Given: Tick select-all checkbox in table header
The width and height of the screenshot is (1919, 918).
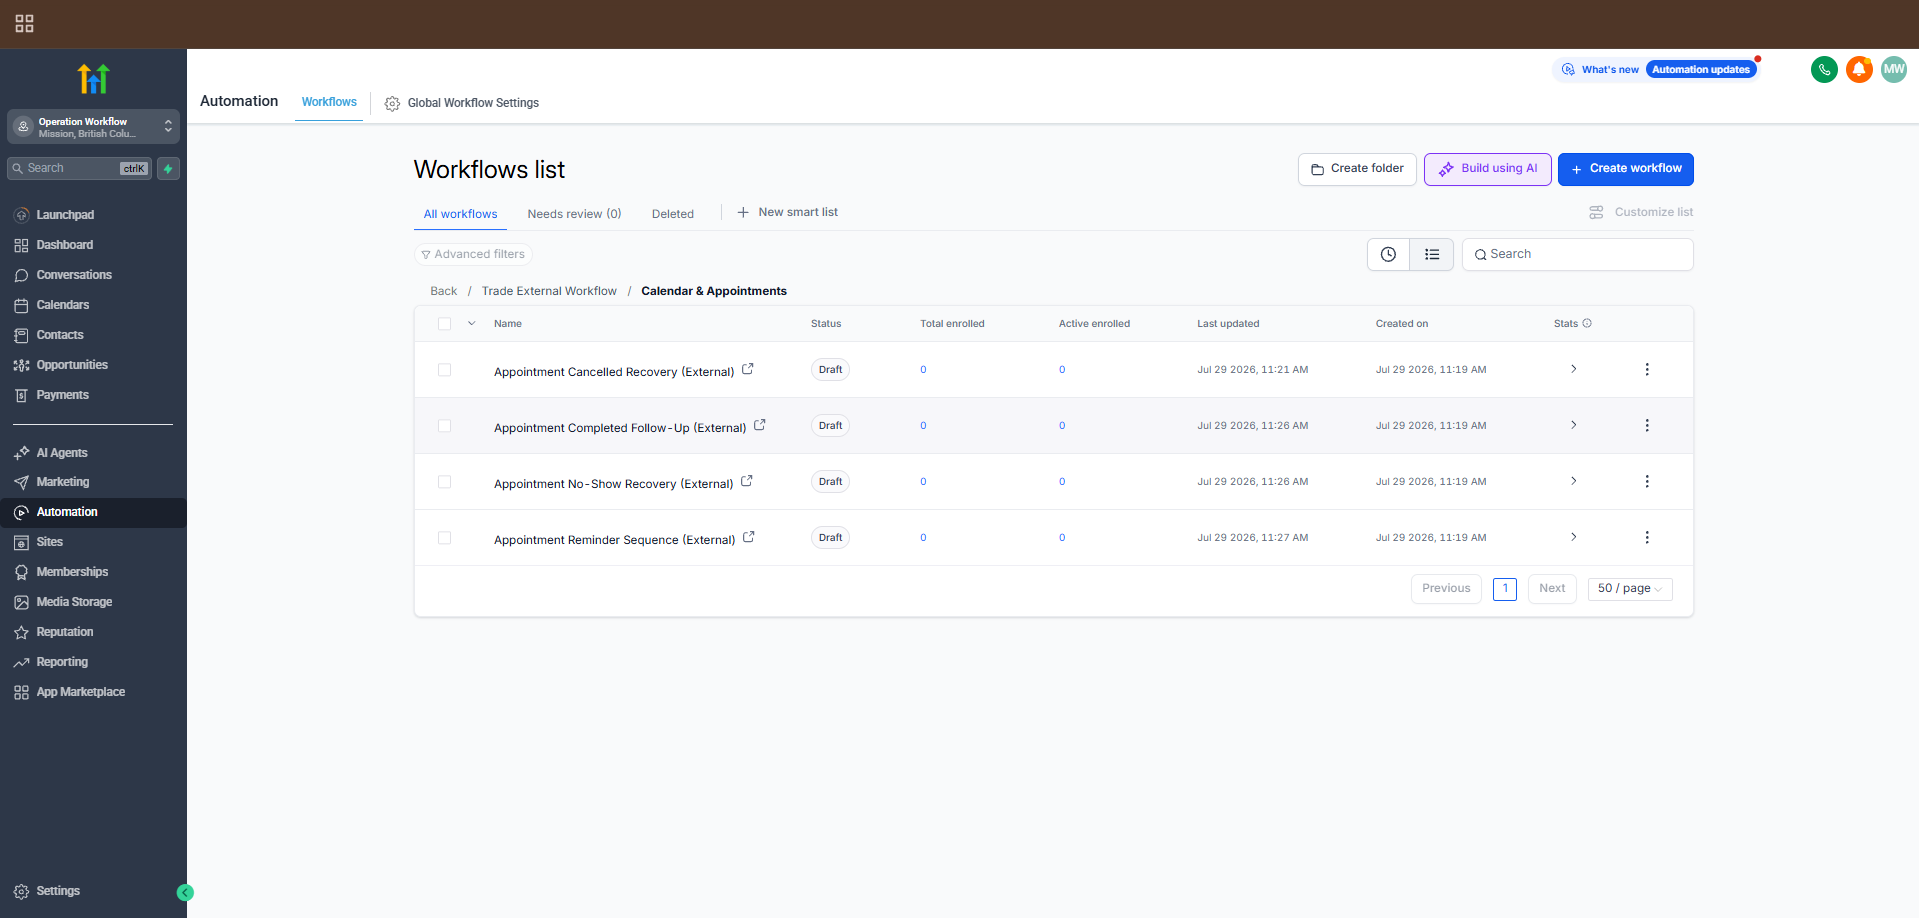Looking at the screenshot, I should tap(445, 324).
